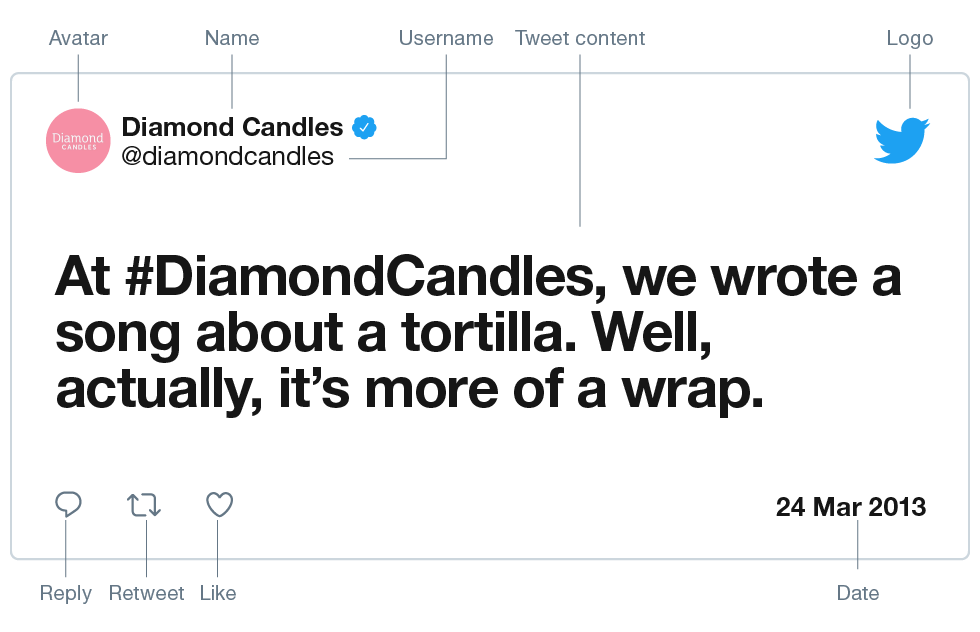Click the Name annotation label
The image size is (980, 632).
coord(232,38)
